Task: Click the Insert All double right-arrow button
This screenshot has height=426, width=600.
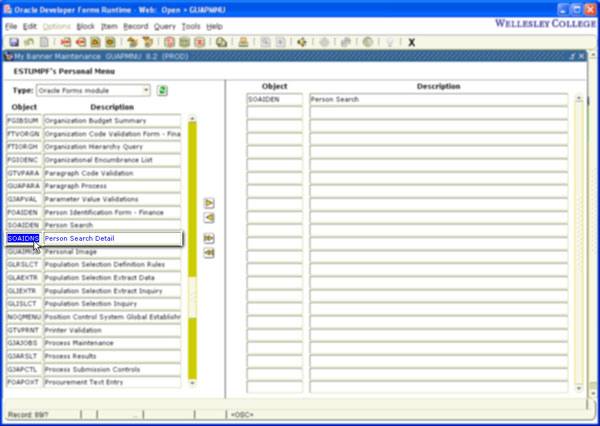Action: pyautogui.click(x=209, y=238)
